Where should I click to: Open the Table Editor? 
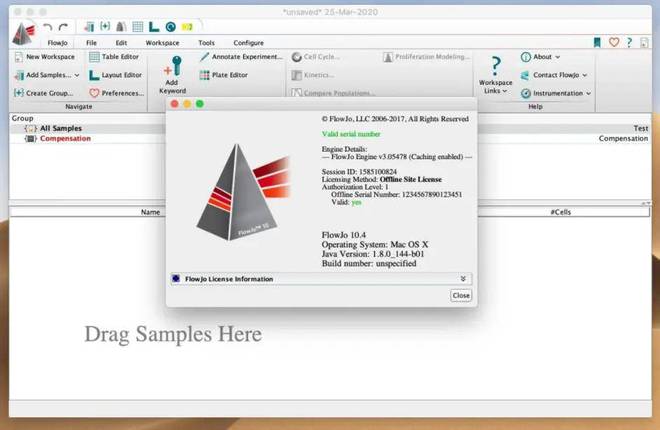[113, 57]
